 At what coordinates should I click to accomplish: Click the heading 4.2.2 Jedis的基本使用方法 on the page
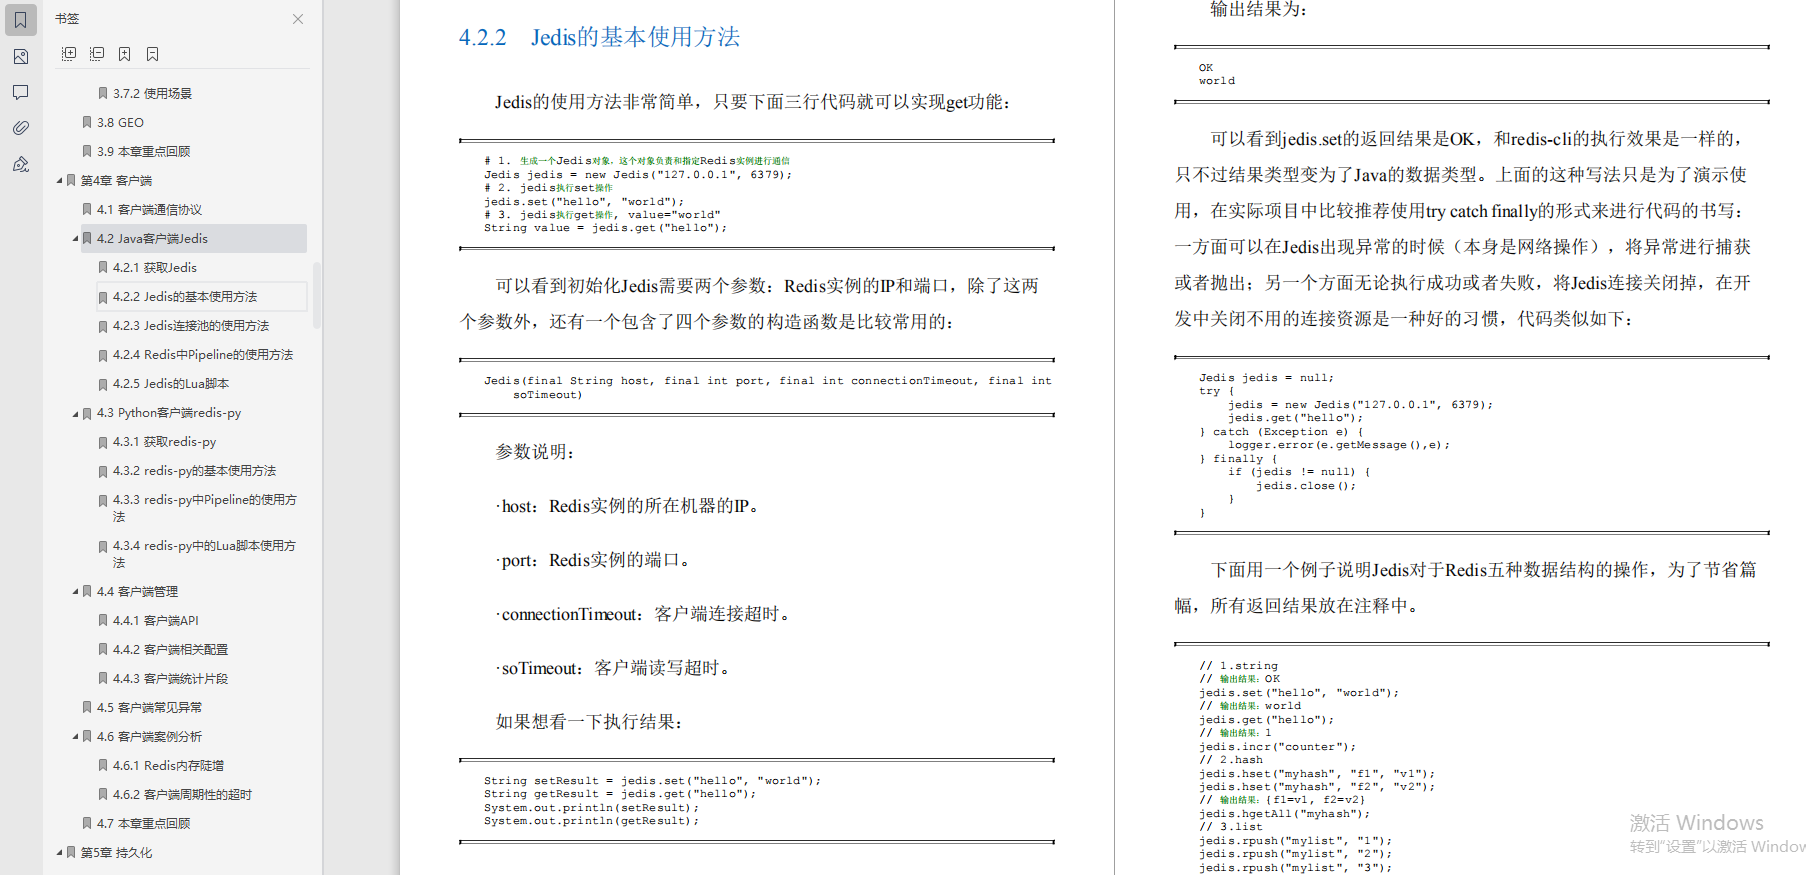coord(599,37)
